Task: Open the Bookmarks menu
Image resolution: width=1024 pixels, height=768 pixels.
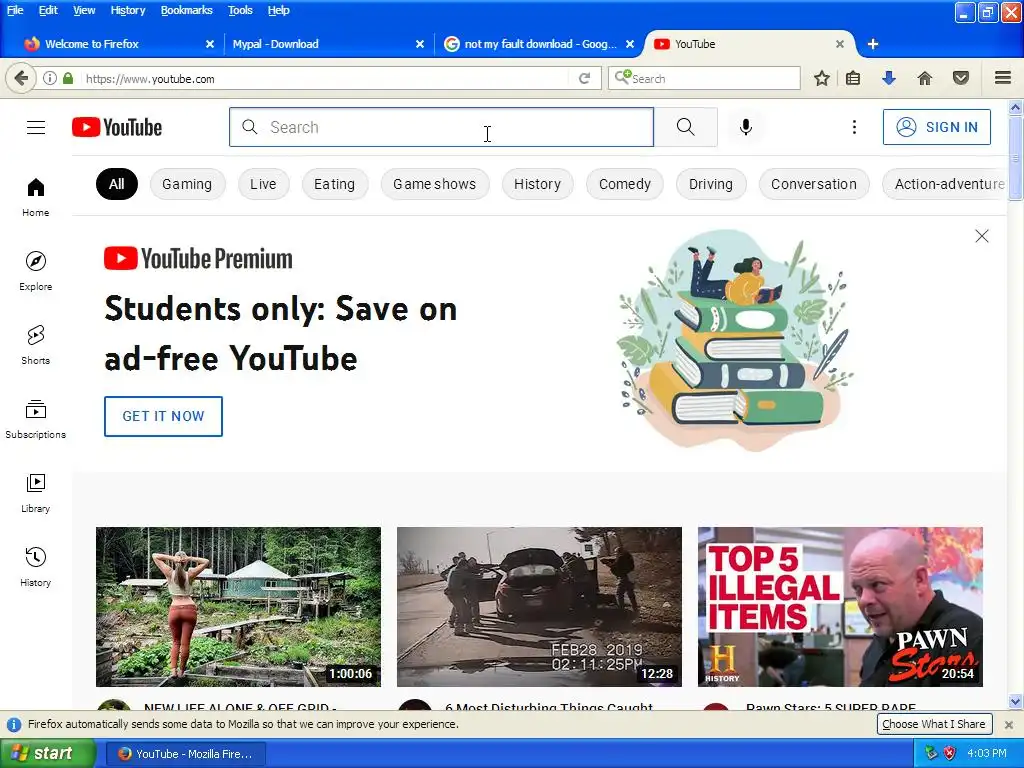Action: point(186,10)
